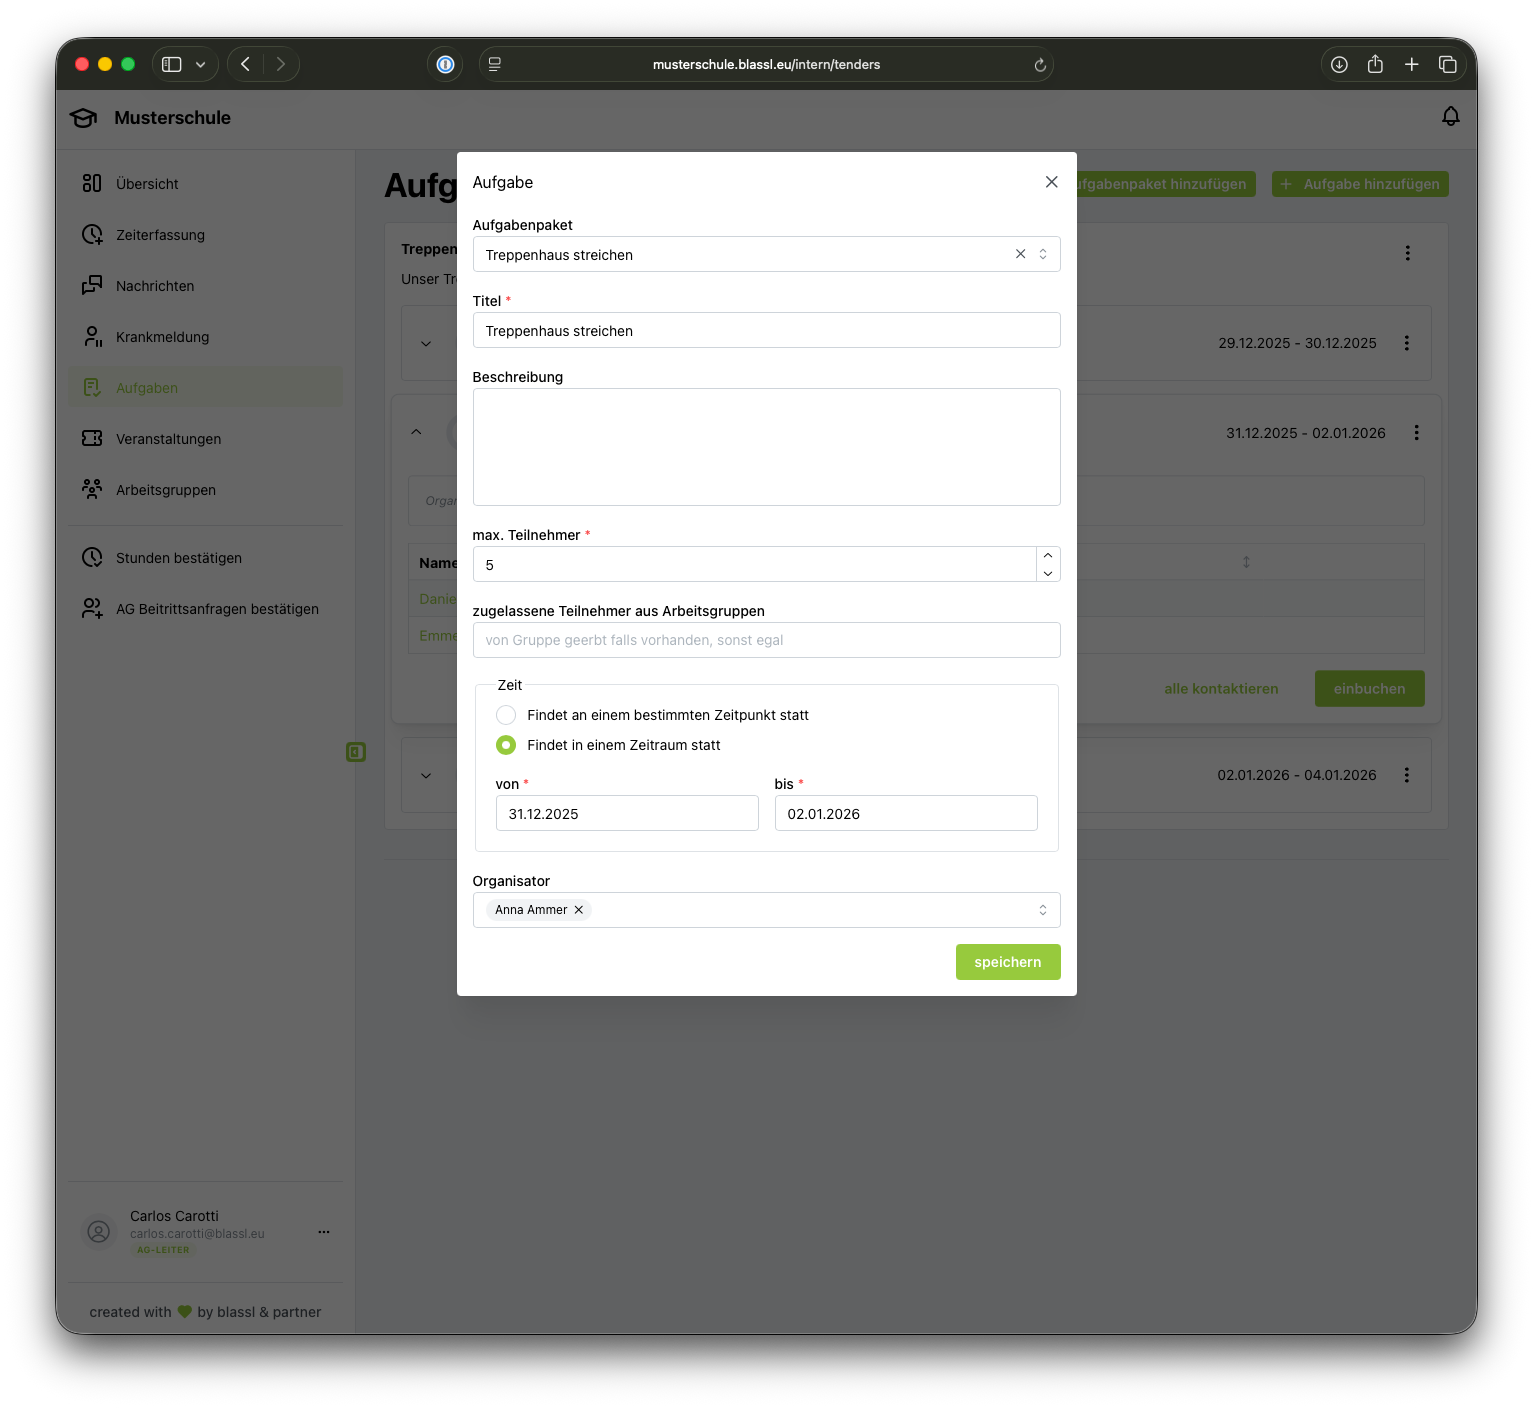Viewport: 1533px width, 1408px height.
Task: Remove Anna Ammer from Organisator
Action: coord(578,910)
